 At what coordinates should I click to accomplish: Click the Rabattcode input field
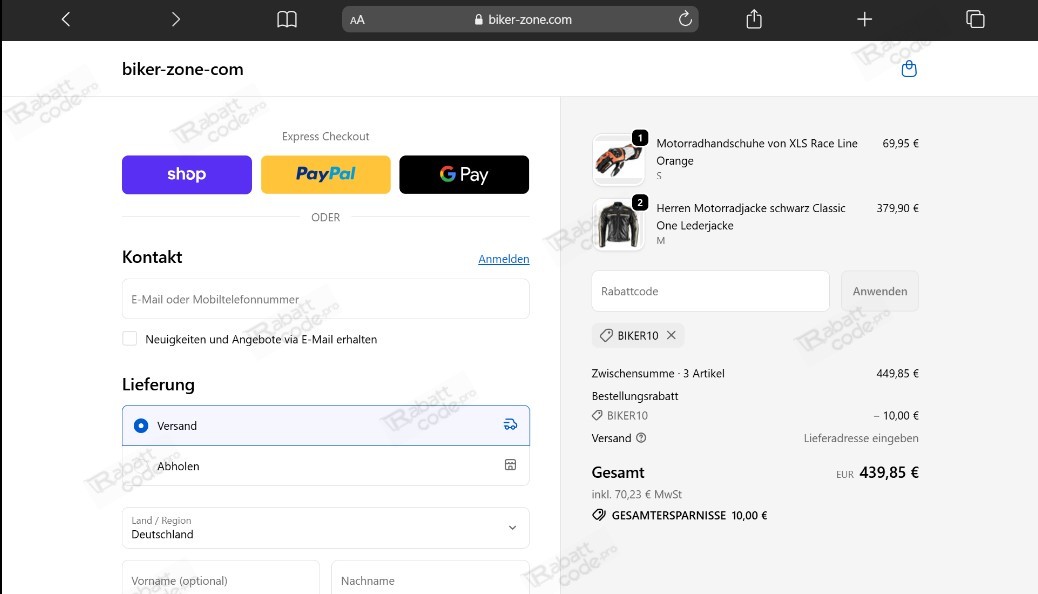(x=710, y=291)
